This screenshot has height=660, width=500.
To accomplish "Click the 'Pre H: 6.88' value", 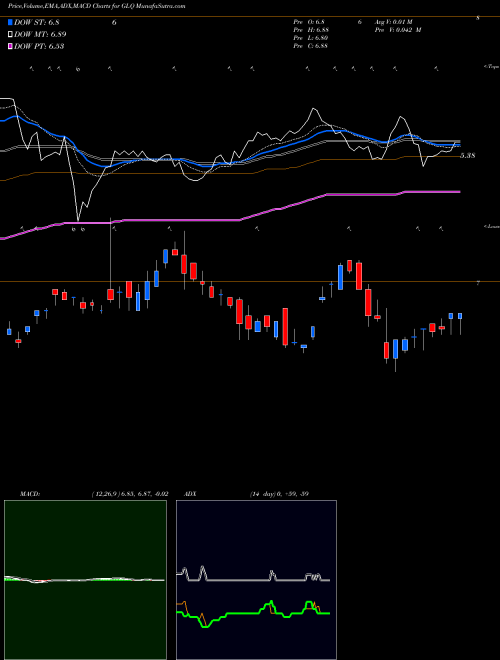I will point(311,30).
